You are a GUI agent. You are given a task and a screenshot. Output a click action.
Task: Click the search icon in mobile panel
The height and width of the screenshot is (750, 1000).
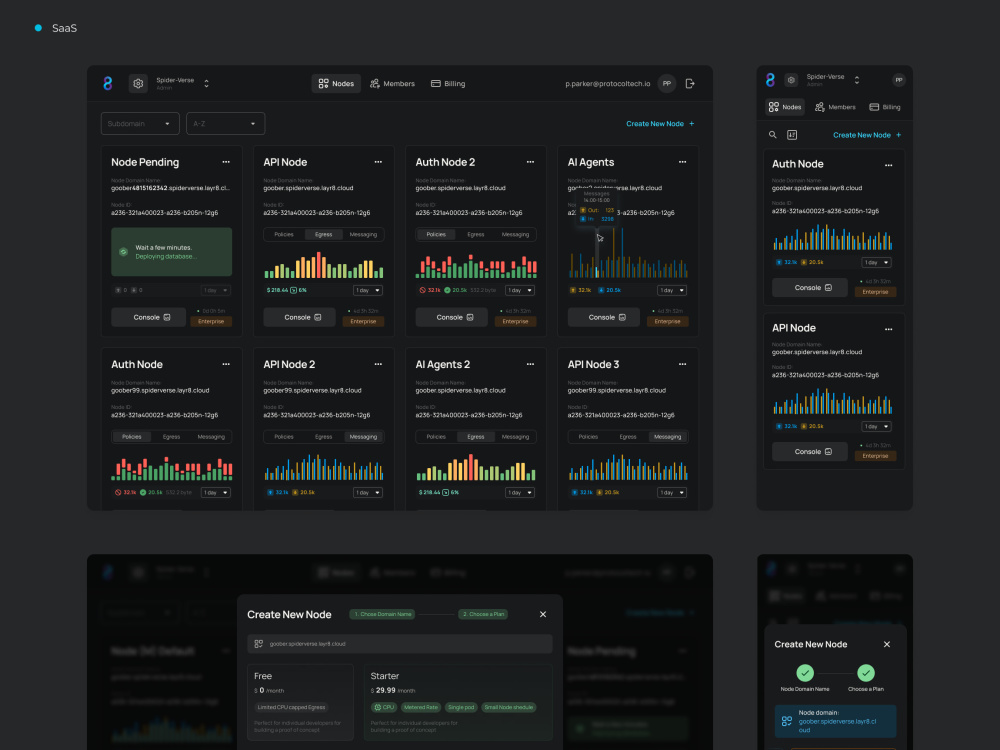772,135
